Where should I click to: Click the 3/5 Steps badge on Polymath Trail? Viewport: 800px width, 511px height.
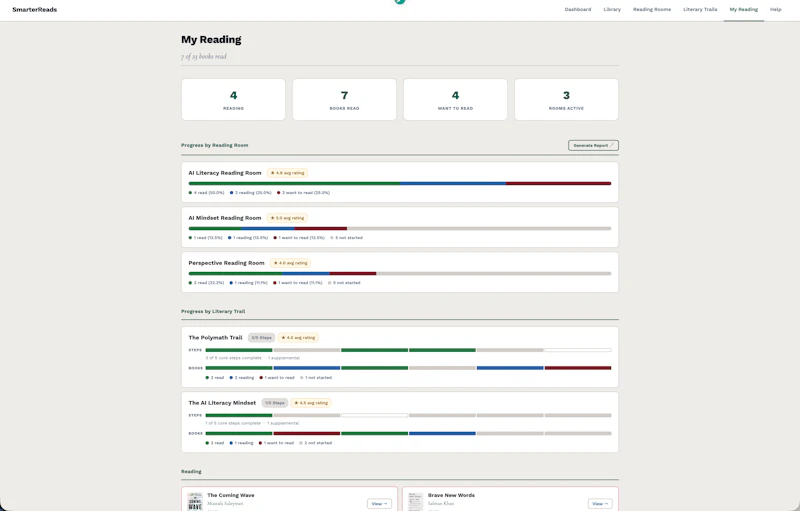pos(261,338)
